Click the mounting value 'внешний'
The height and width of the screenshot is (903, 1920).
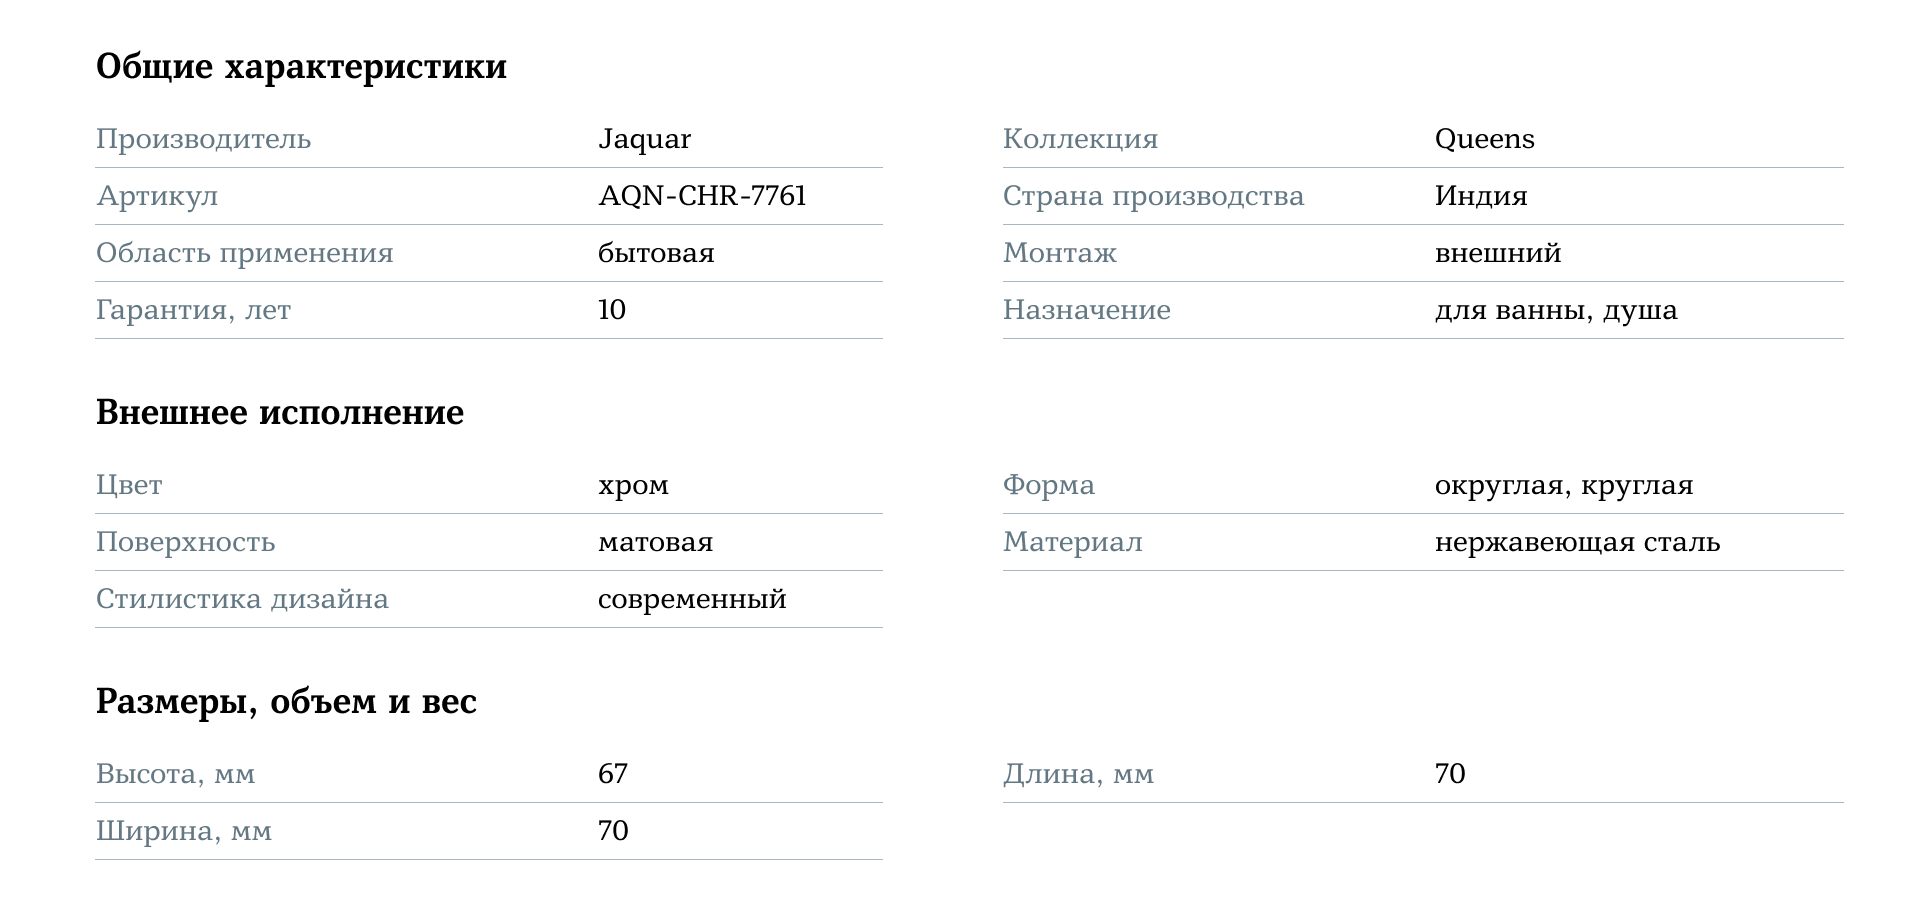tap(1497, 253)
